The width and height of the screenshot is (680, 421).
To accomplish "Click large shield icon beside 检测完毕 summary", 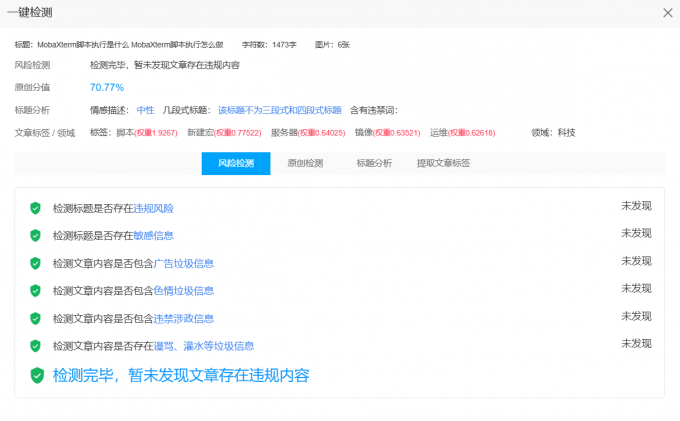I will (37, 375).
